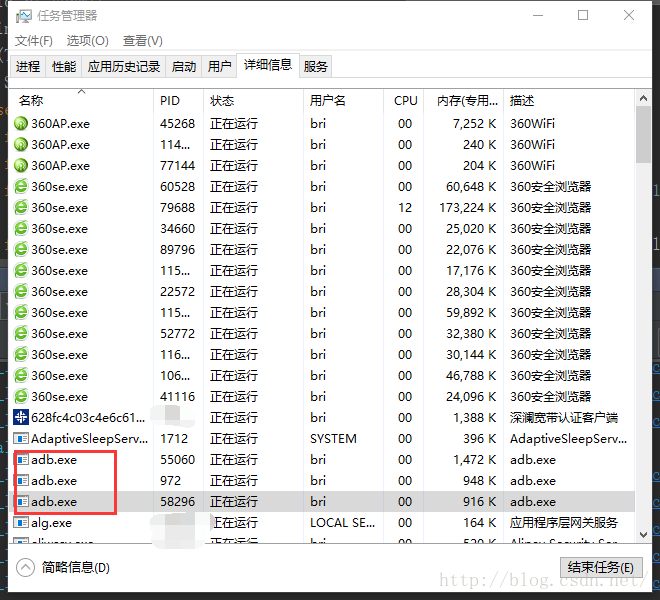
Task: Switch to the 用户 tab
Action: point(219,67)
